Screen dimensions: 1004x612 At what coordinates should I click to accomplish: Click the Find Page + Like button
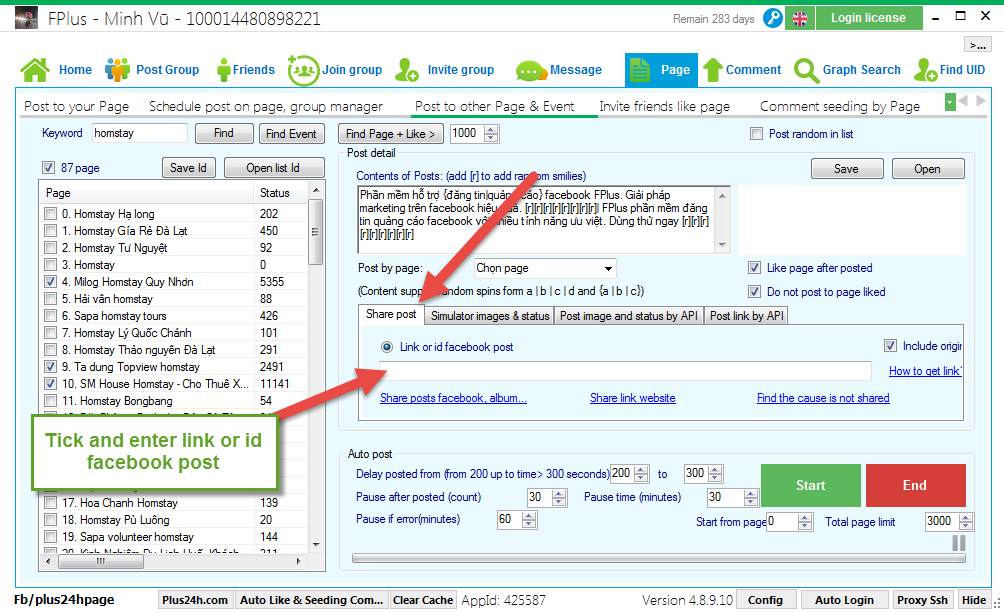pyautogui.click(x=391, y=134)
